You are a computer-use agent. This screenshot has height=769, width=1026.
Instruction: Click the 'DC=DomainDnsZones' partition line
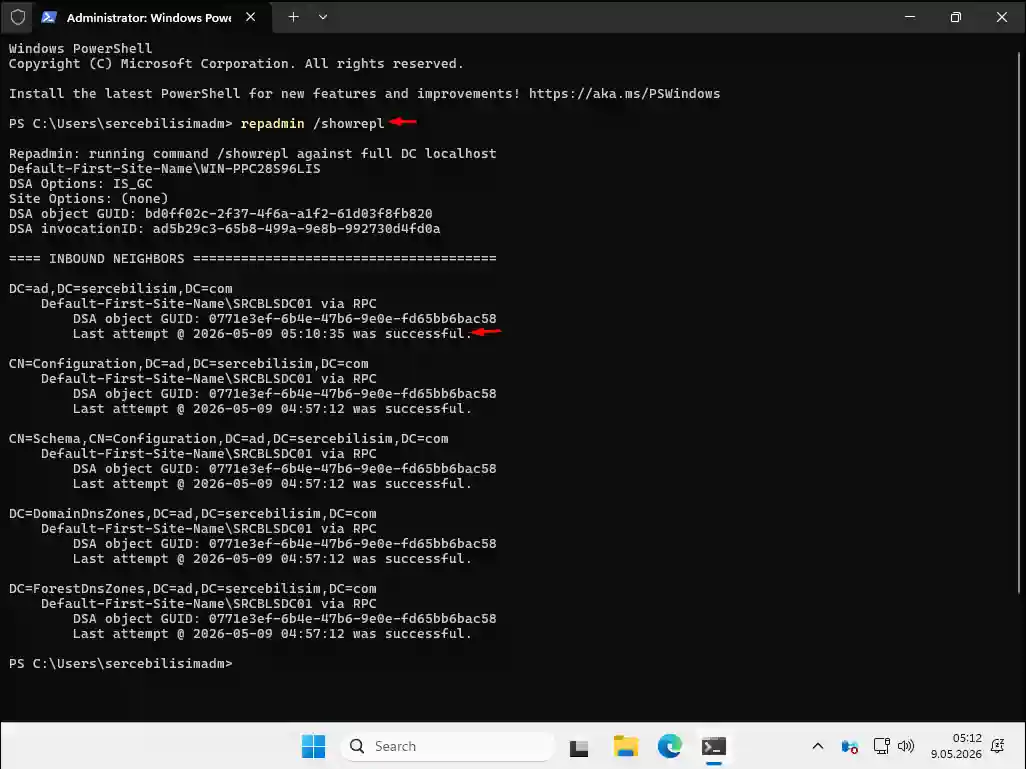pyautogui.click(x=192, y=514)
